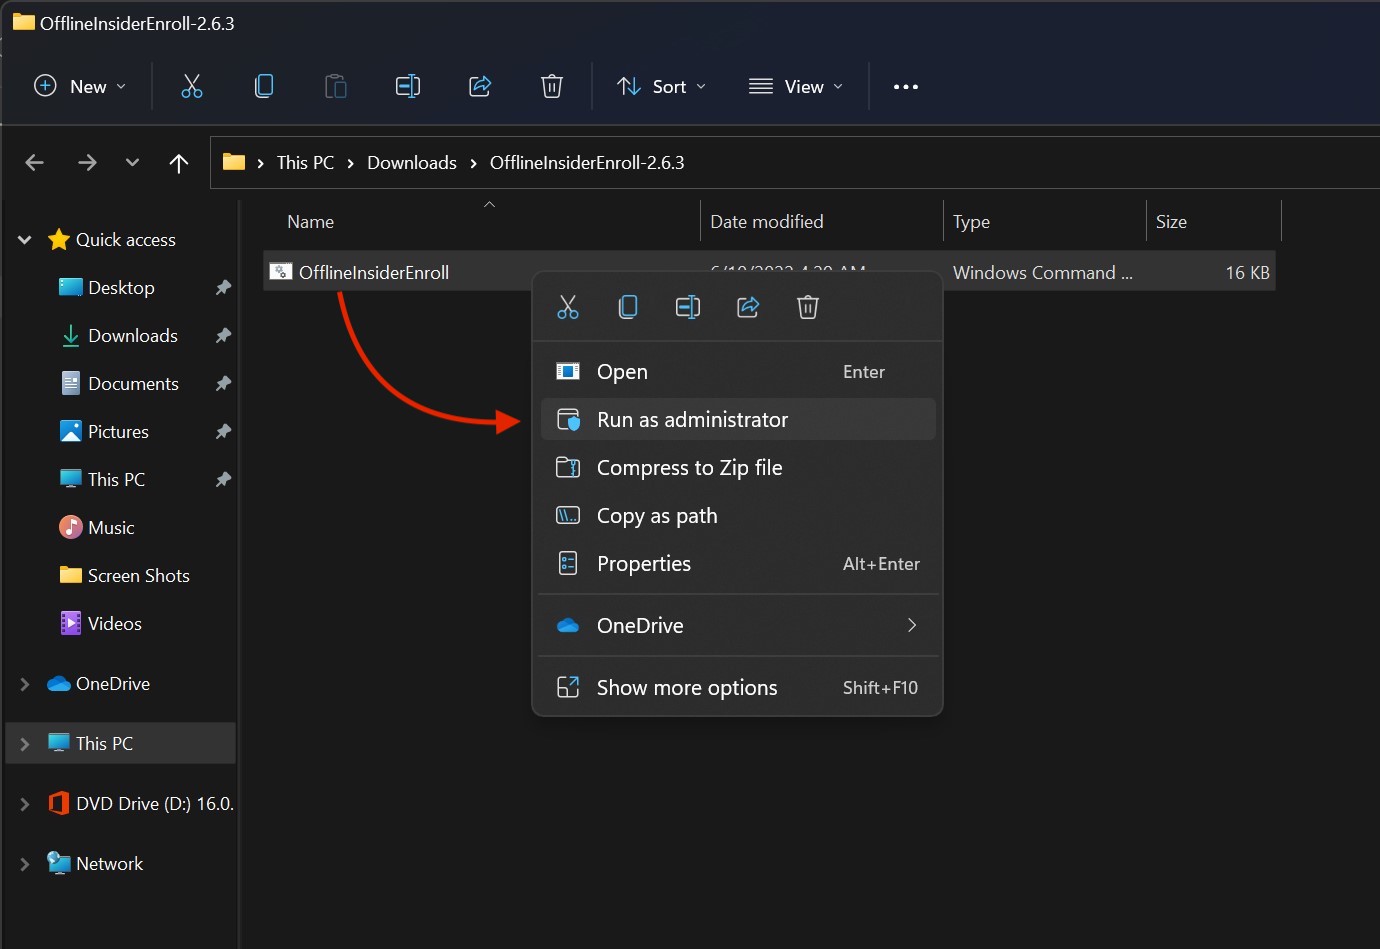This screenshot has height=949, width=1380.
Task: Click the pin icon beside This PC
Action: pyautogui.click(x=223, y=480)
